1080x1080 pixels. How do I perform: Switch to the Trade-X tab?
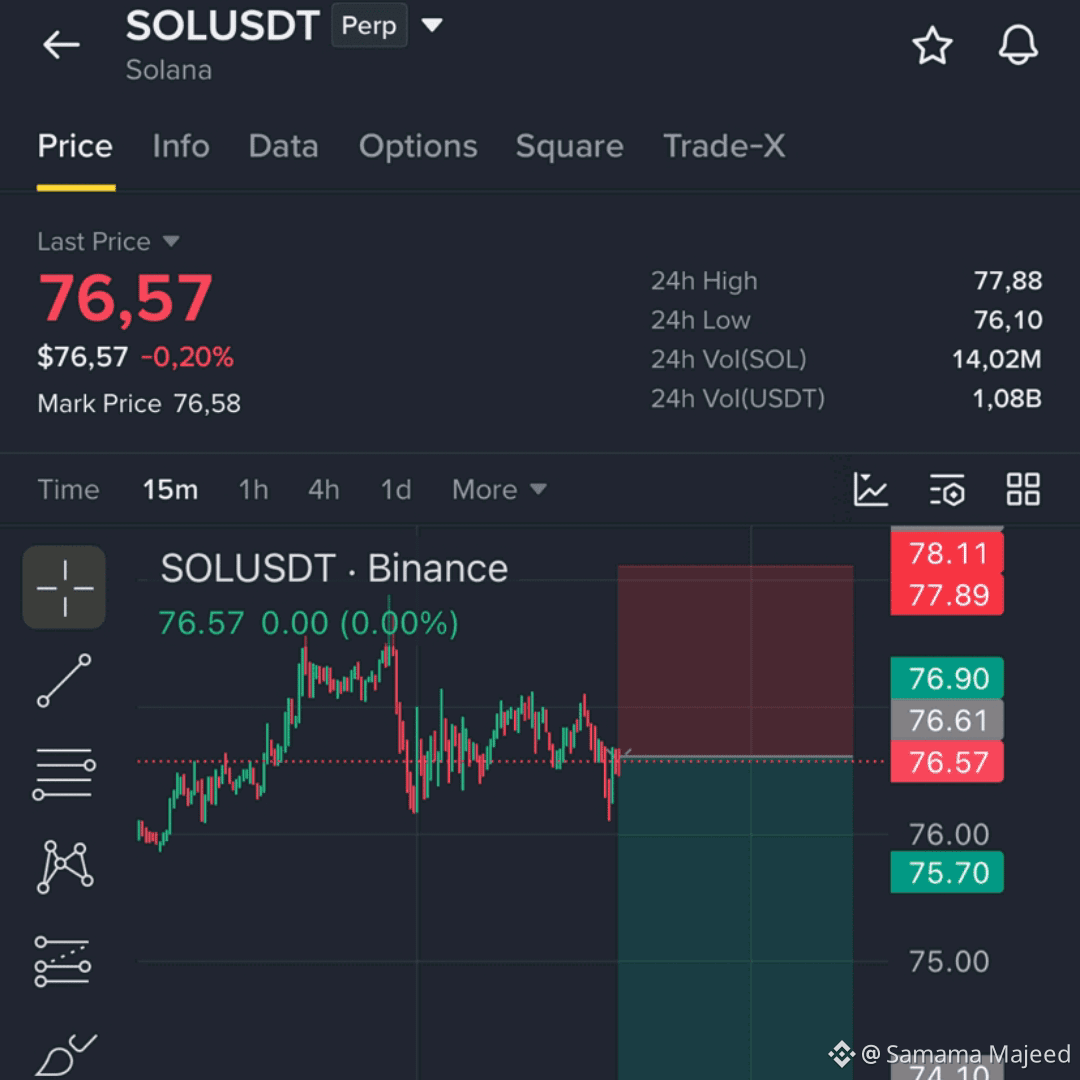pos(724,146)
